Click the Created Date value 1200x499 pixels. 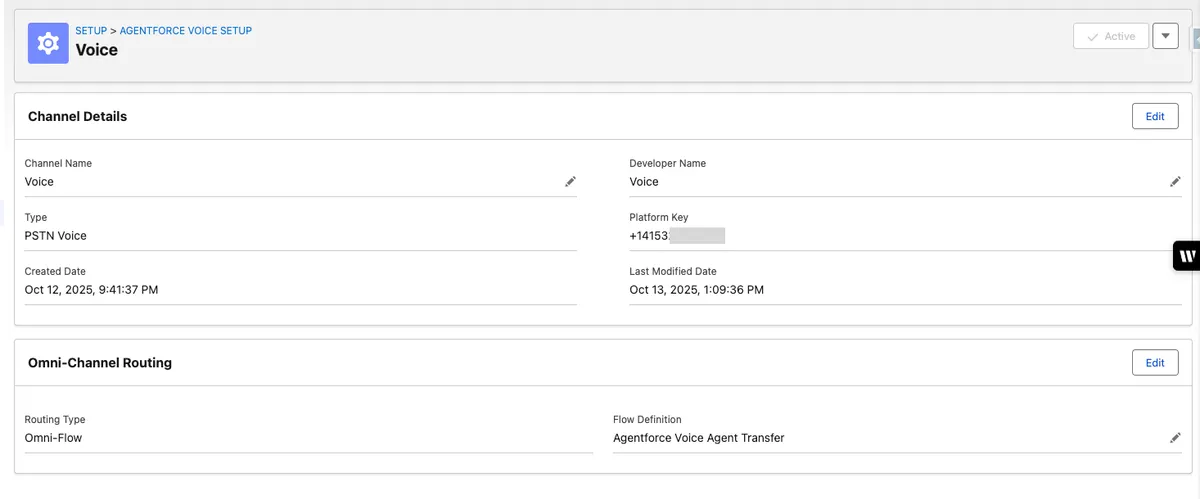point(91,290)
